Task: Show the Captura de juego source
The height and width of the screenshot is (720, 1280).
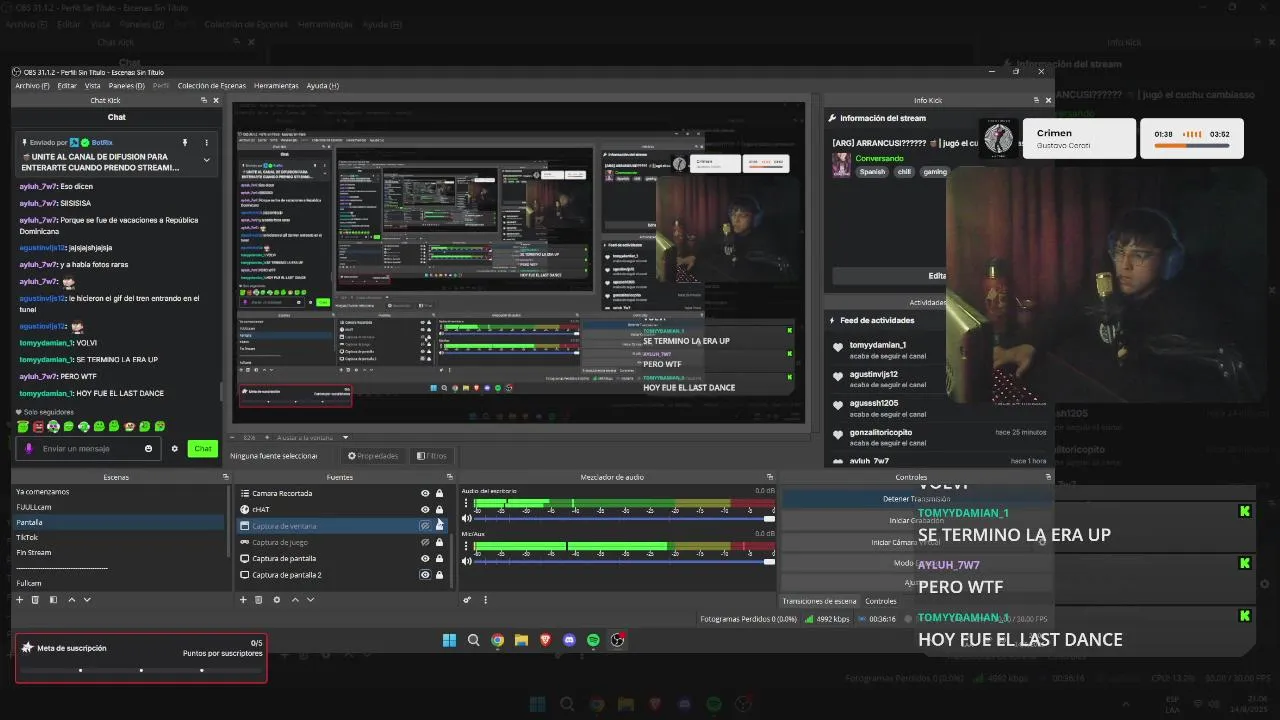Action: [x=425, y=542]
